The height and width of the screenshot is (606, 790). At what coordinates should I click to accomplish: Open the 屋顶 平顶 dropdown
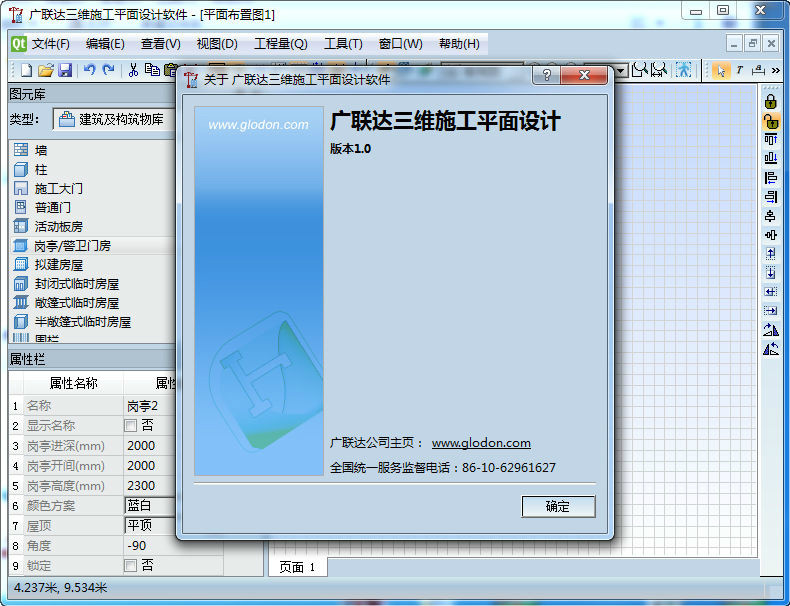(x=150, y=525)
